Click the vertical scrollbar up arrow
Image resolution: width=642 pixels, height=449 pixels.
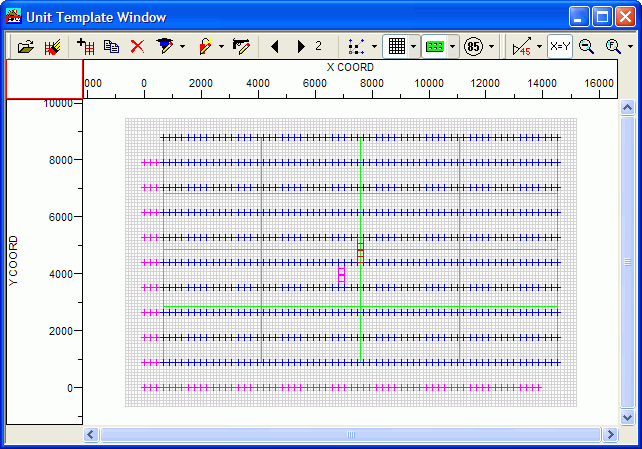click(627, 108)
